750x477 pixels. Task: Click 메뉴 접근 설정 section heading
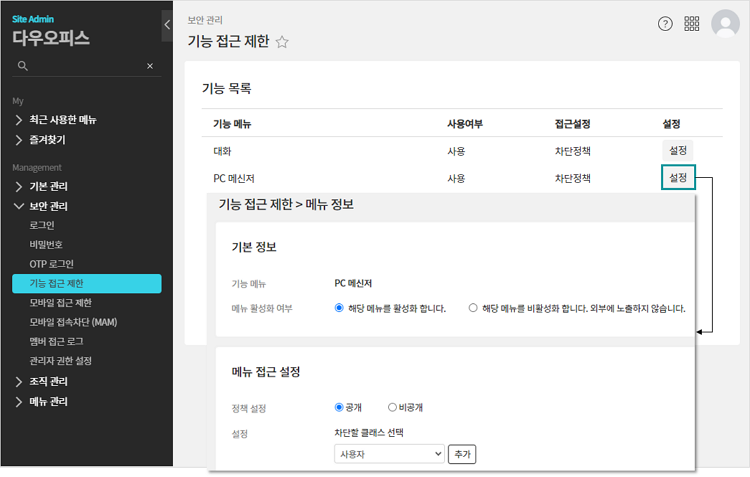(266, 372)
